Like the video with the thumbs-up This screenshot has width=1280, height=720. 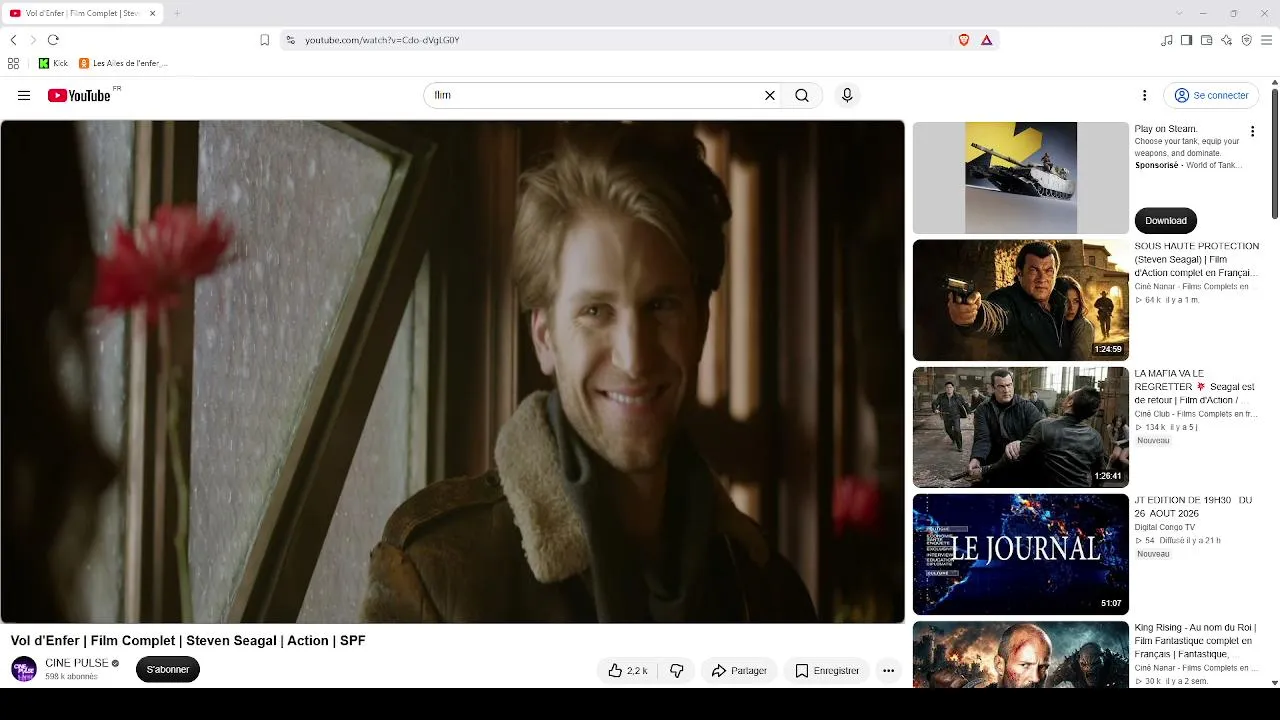point(628,670)
